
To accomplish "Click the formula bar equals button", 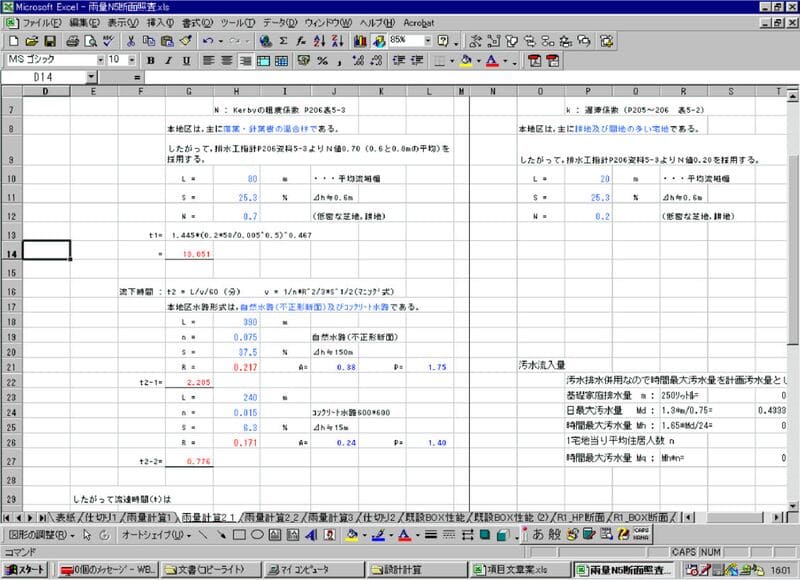I will [x=137, y=77].
